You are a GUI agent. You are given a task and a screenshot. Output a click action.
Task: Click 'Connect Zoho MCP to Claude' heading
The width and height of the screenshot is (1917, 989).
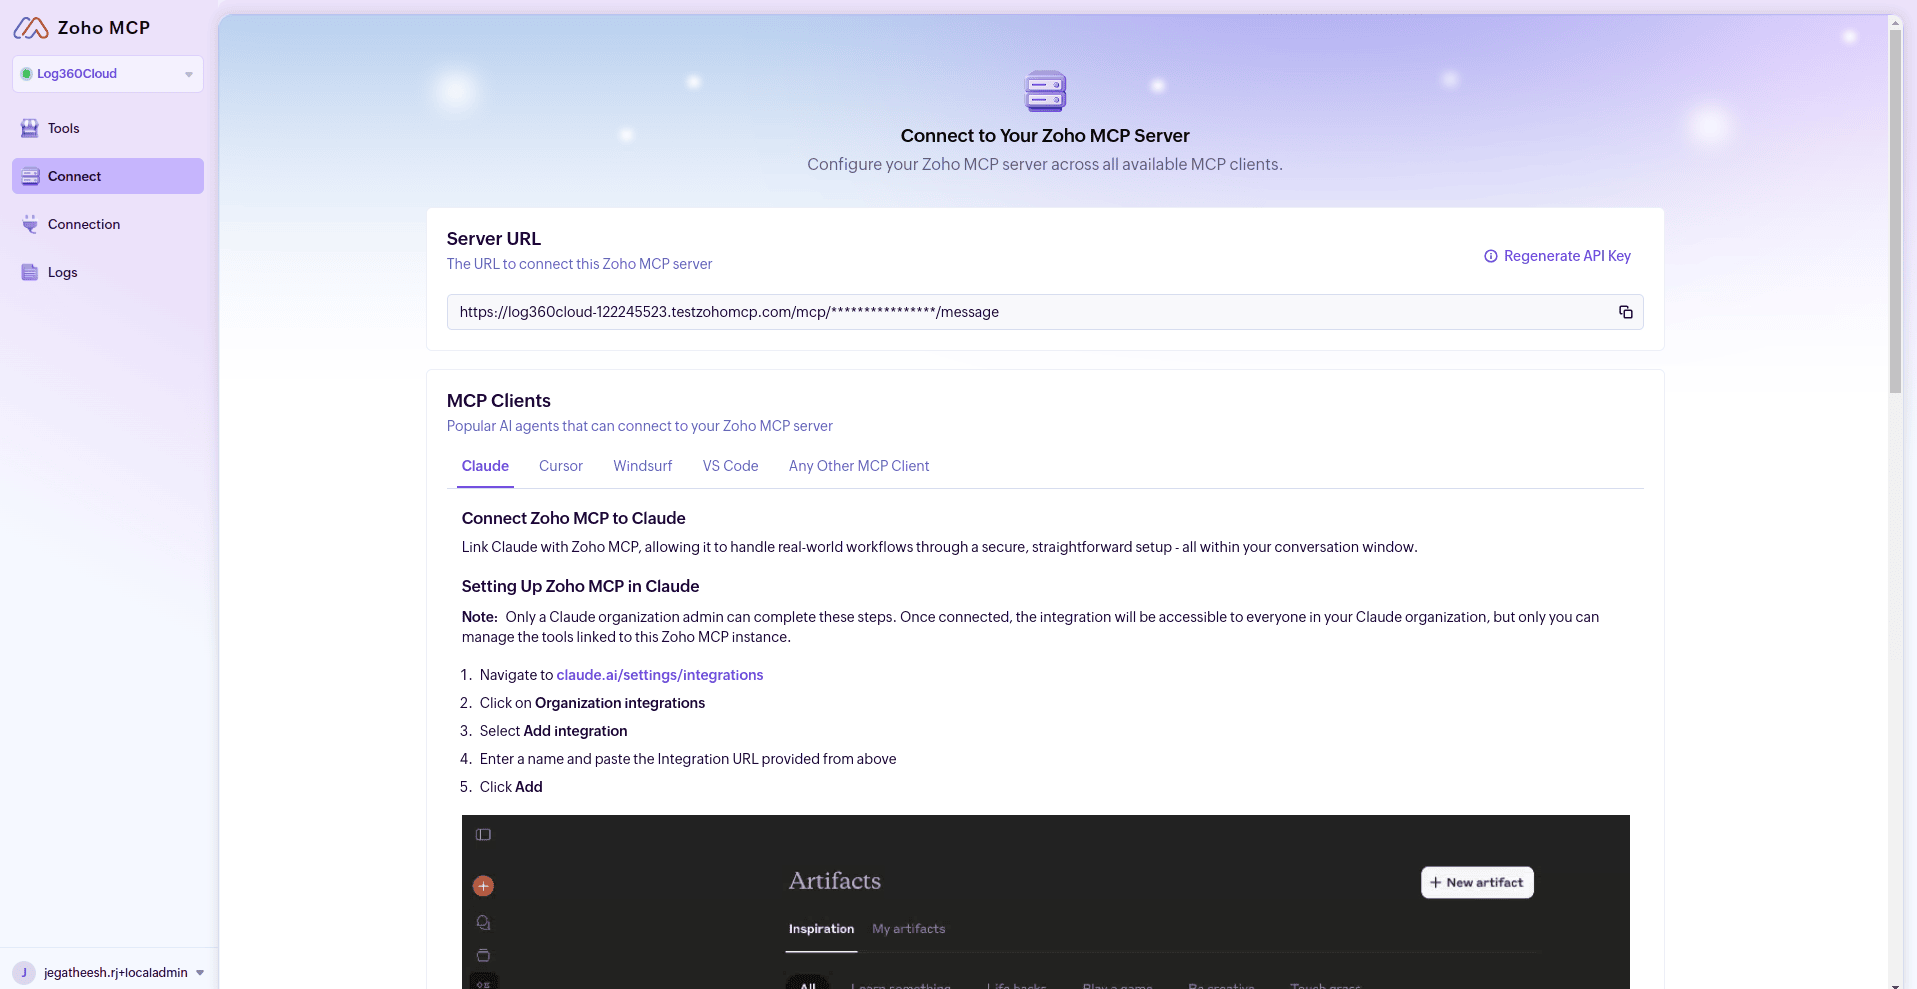pyautogui.click(x=574, y=518)
